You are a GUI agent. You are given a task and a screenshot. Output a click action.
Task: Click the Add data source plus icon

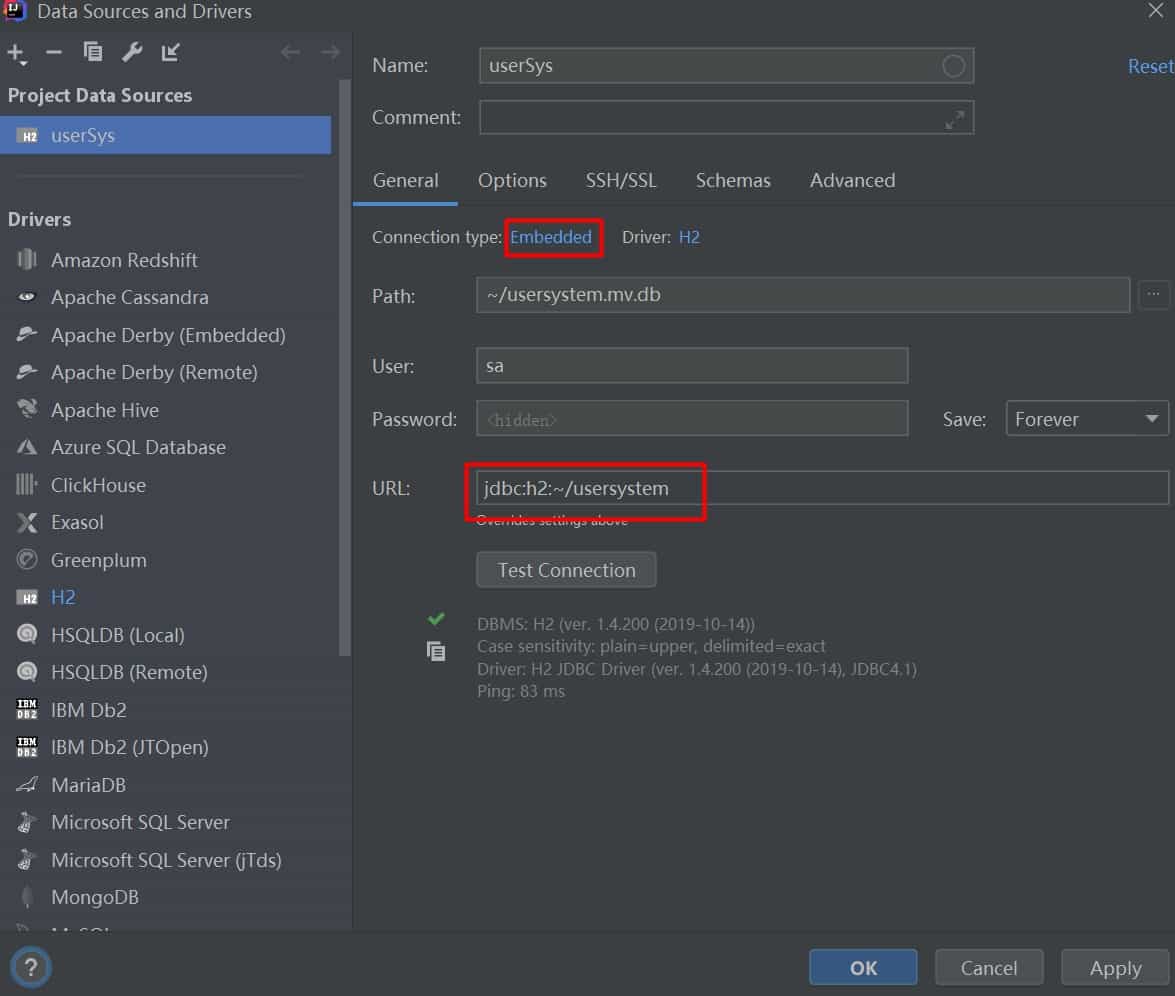16,53
